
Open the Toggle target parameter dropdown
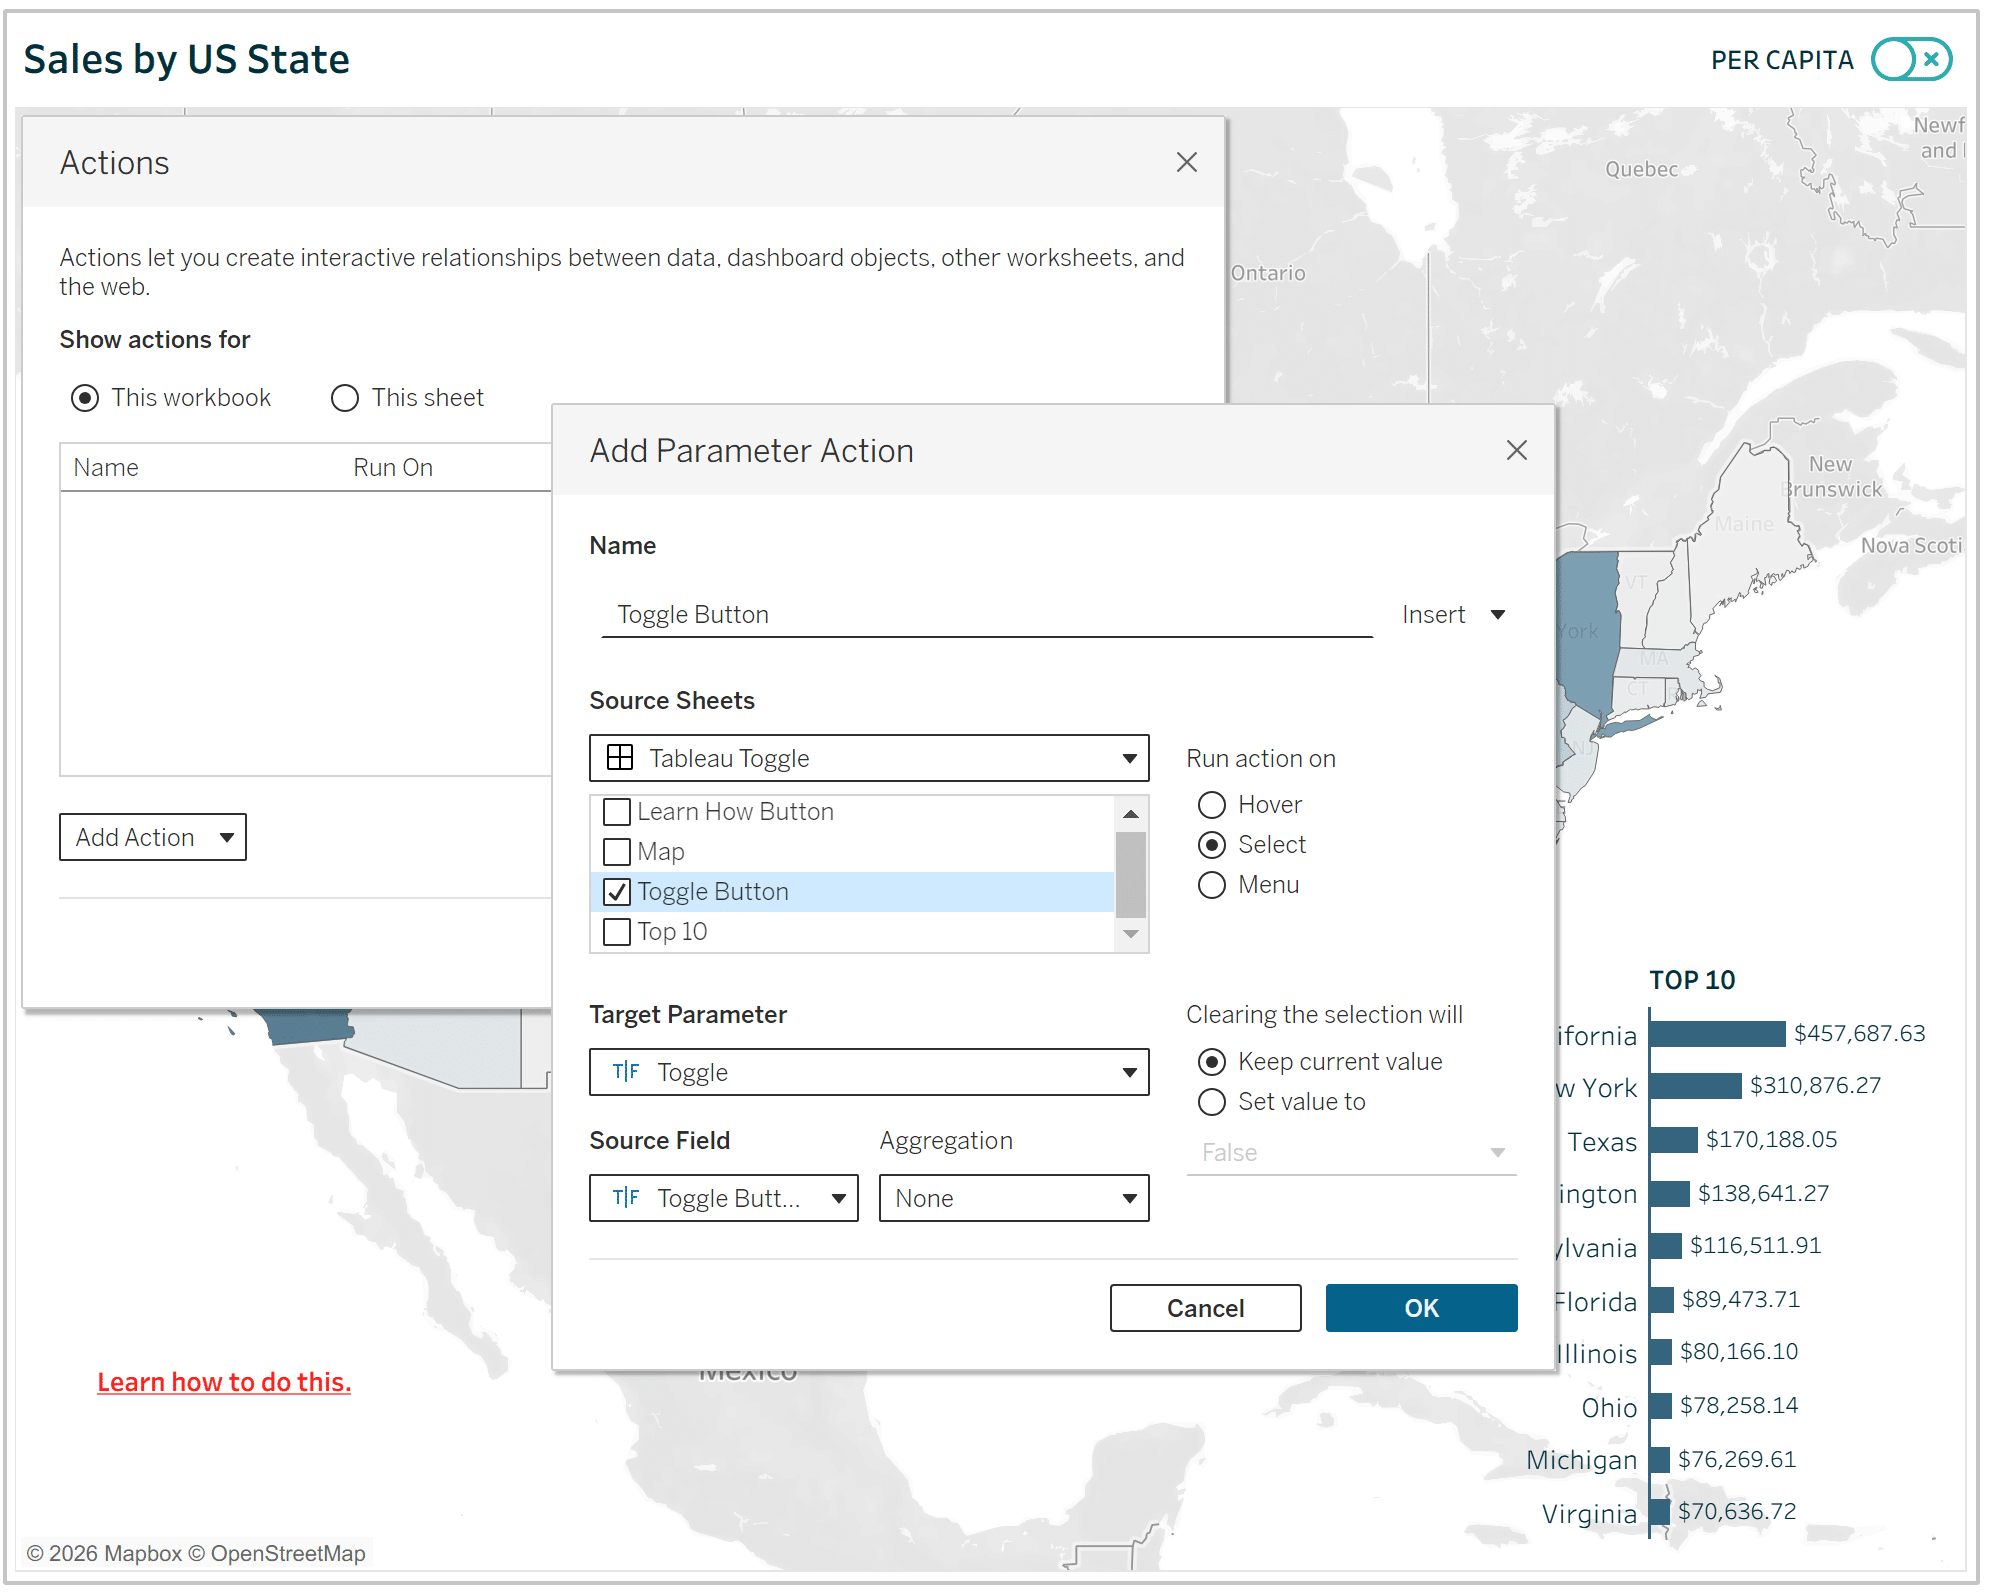pyautogui.click(x=869, y=1072)
